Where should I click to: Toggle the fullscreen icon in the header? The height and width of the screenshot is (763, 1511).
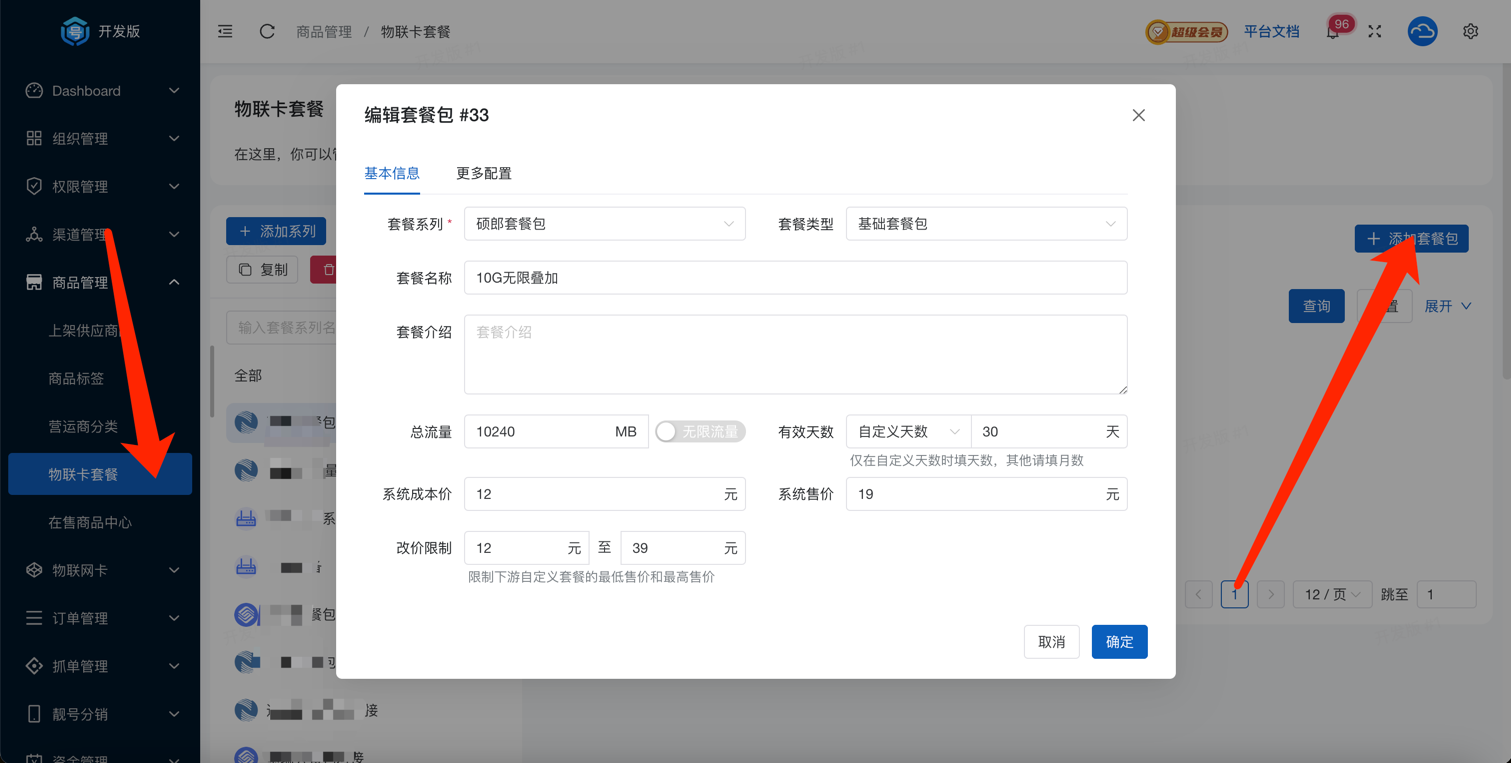pyautogui.click(x=1375, y=32)
